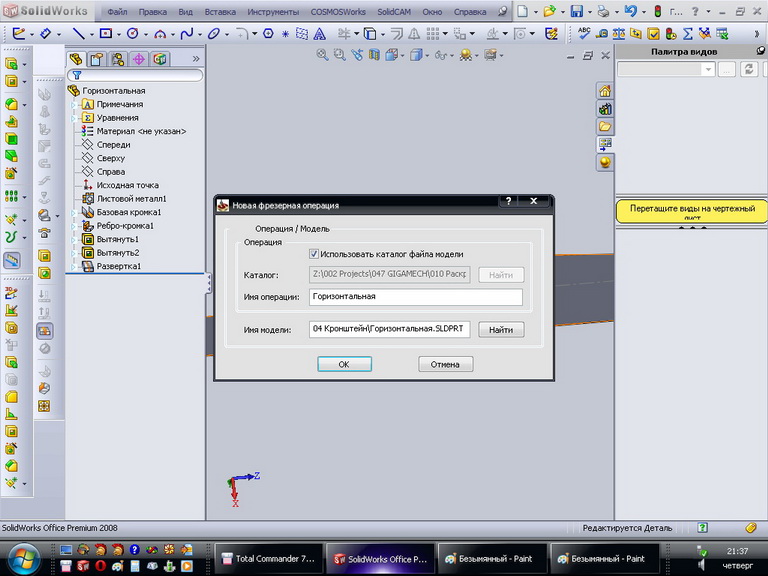This screenshot has width=768, height=576.
Task: Select Исходная точка in tree
Action: (x=127, y=186)
